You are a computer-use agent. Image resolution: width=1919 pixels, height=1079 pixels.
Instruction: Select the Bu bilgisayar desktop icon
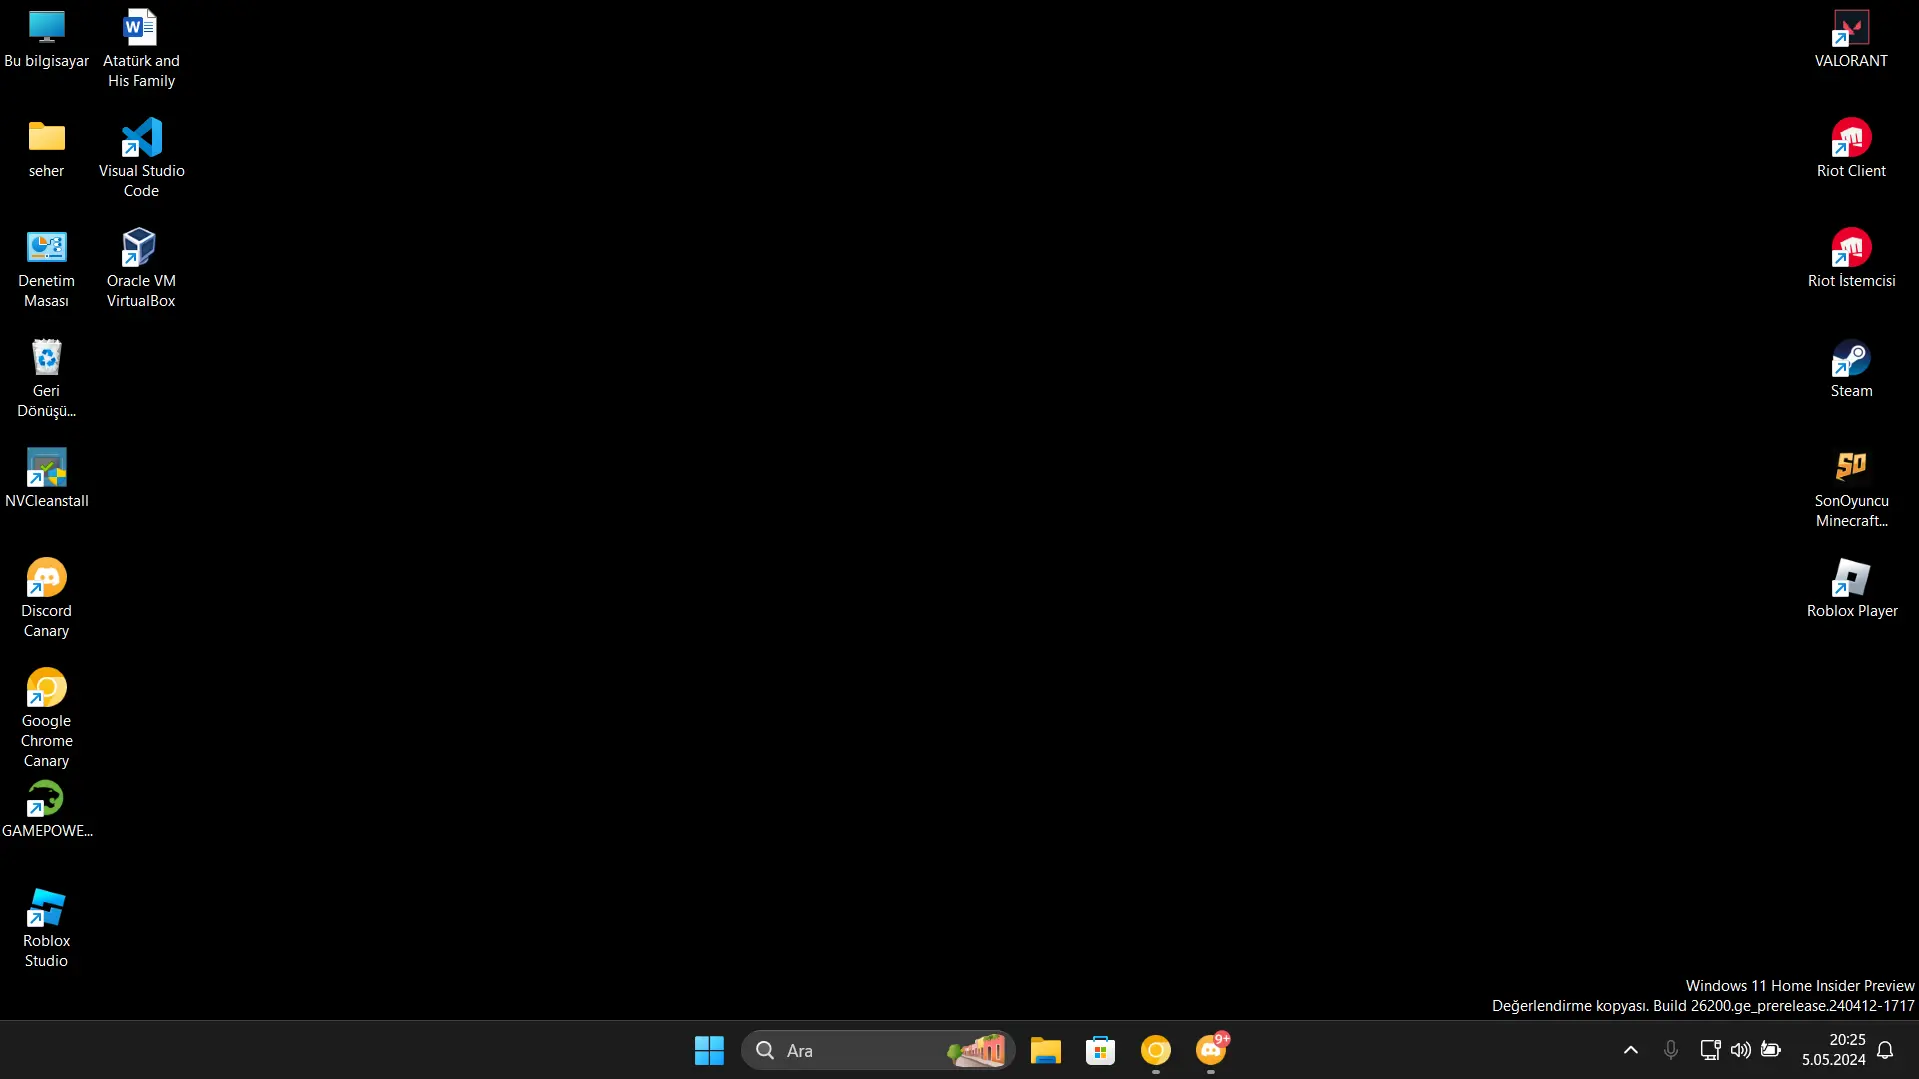(46, 40)
